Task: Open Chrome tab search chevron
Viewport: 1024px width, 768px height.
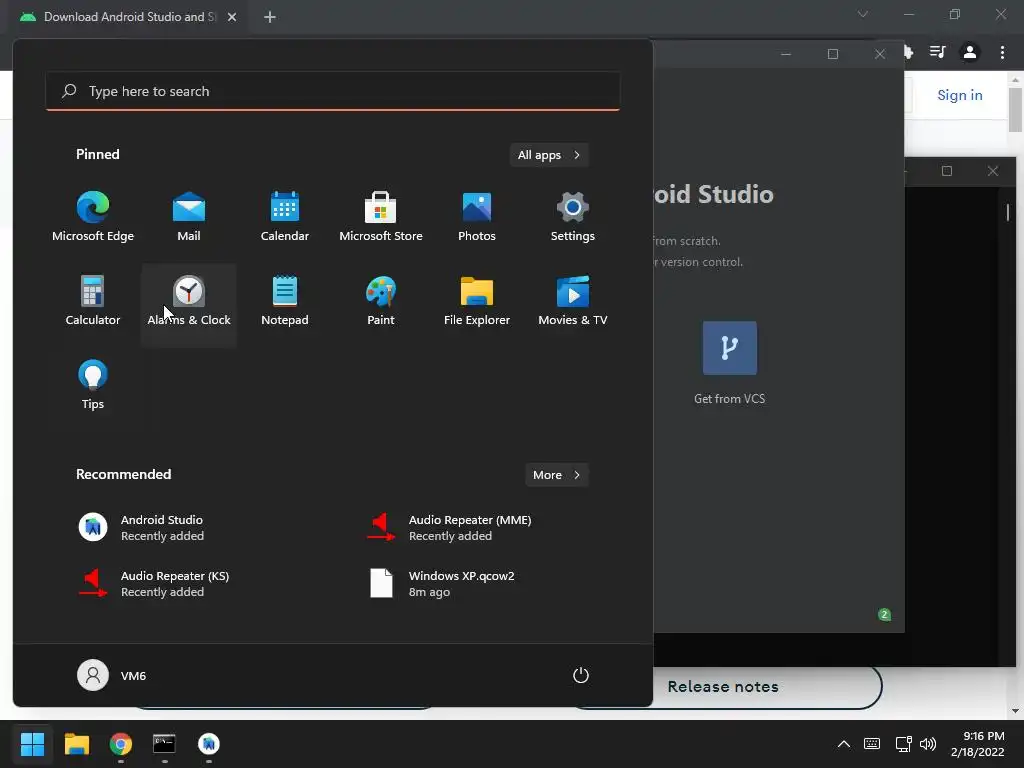Action: click(x=863, y=14)
